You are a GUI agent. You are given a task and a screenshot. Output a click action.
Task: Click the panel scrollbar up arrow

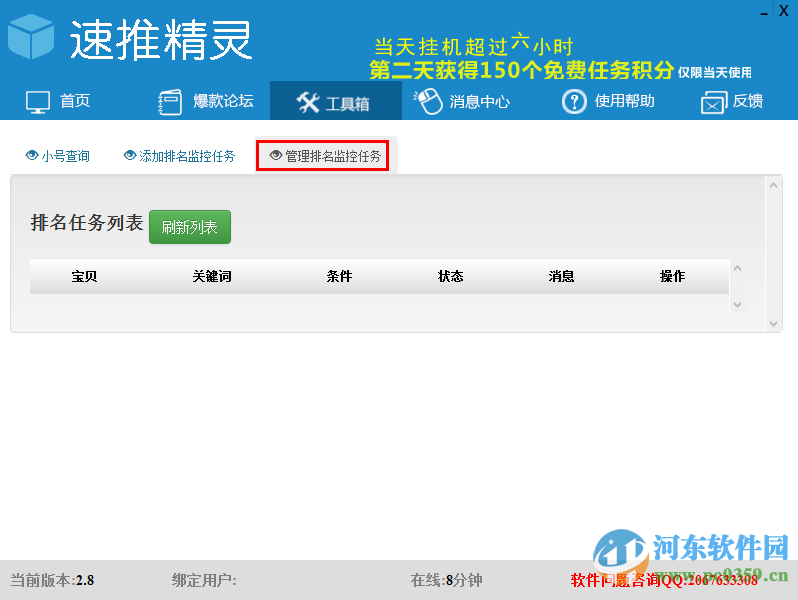click(774, 185)
